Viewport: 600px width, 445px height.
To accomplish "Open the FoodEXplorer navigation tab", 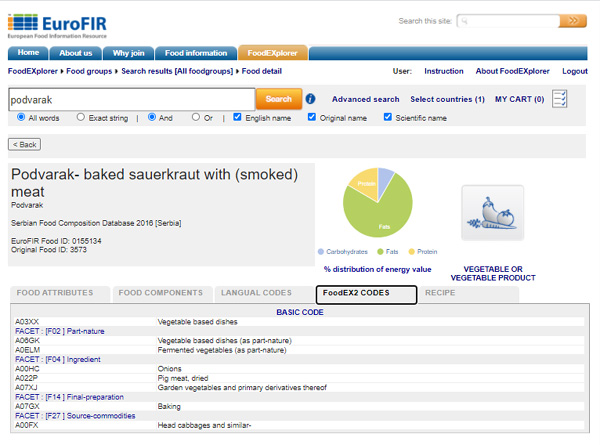I will coord(272,53).
